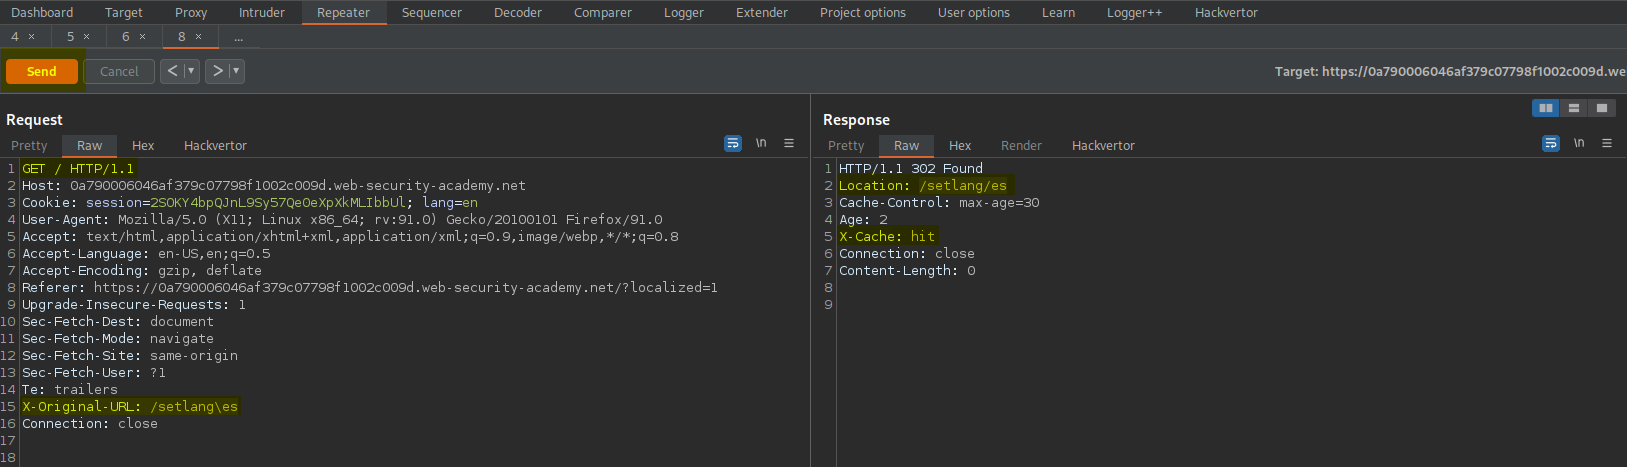The height and width of the screenshot is (467, 1627).
Task: Close Repeater sub-tab 4
Action: (31, 37)
